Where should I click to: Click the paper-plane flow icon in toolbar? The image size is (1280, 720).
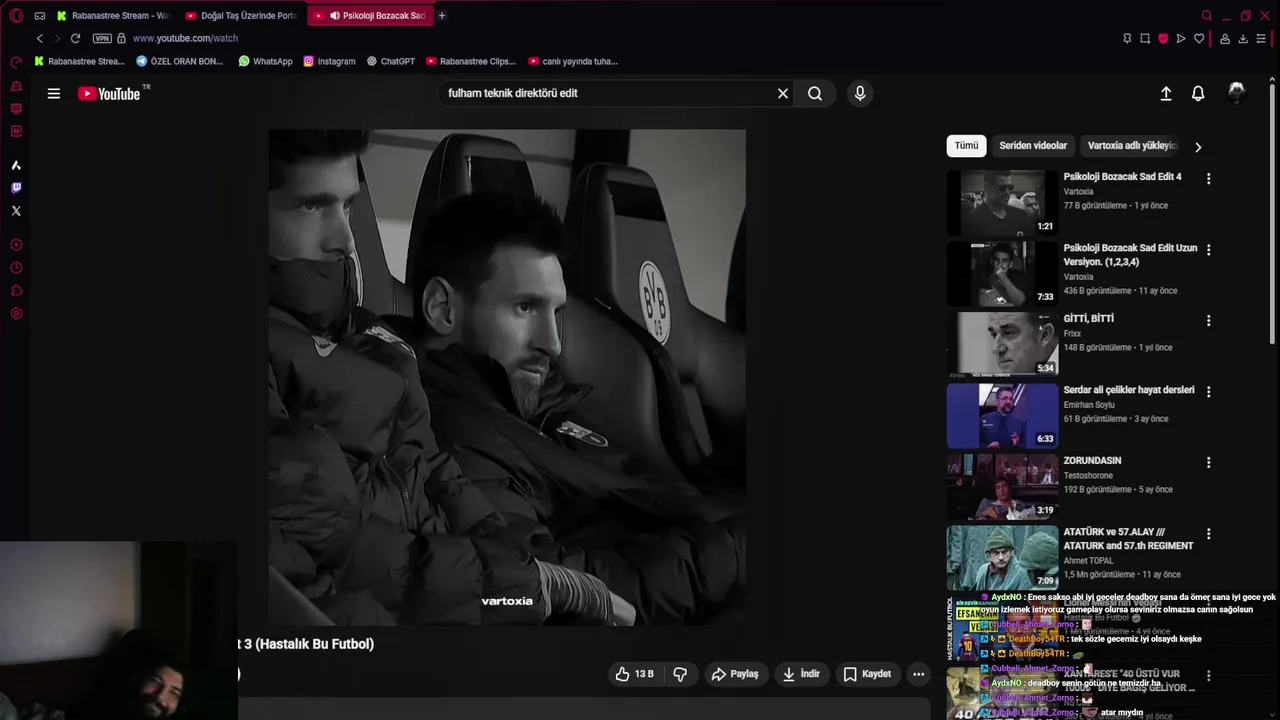pos(1181,38)
